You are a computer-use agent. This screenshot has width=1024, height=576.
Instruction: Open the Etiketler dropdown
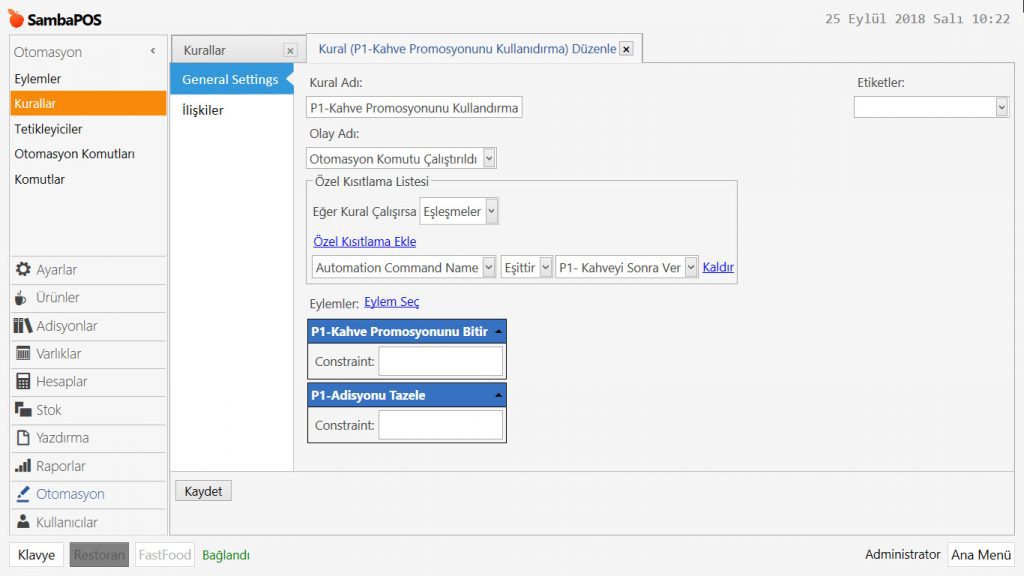click(x=1001, y=107)
